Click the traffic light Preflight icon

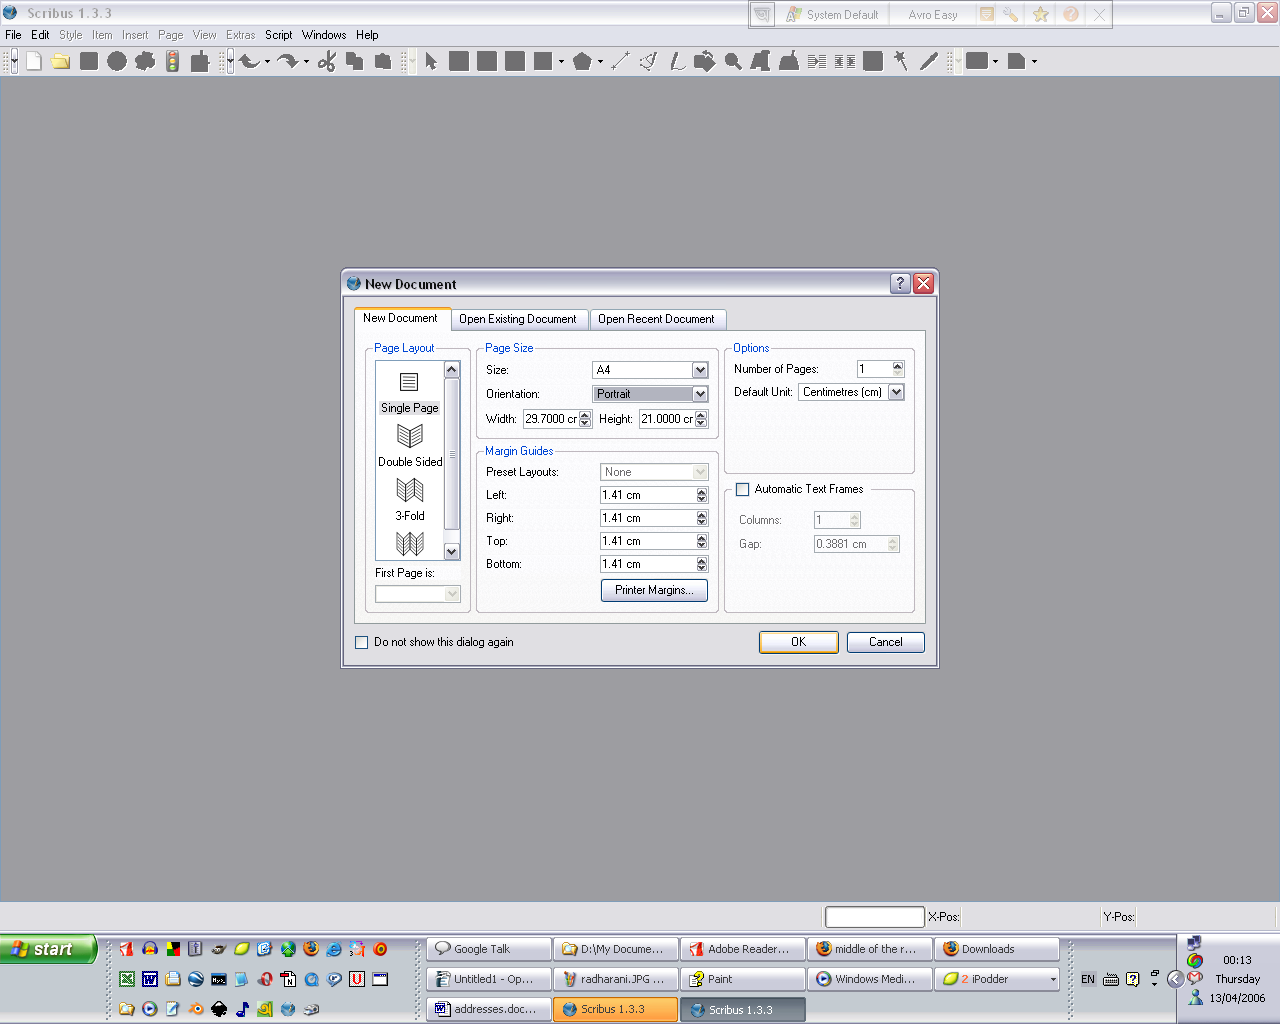173,62
